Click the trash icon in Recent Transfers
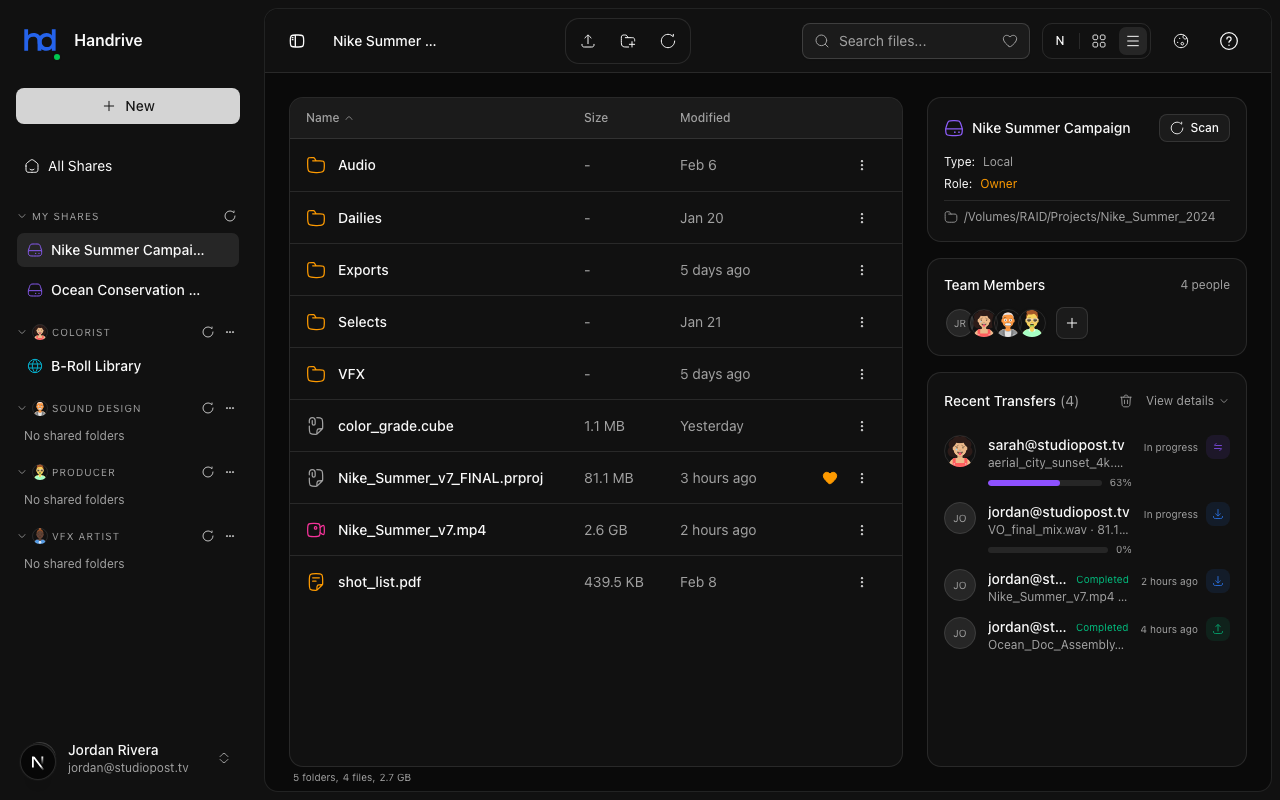 click(x=1126, y=400)
